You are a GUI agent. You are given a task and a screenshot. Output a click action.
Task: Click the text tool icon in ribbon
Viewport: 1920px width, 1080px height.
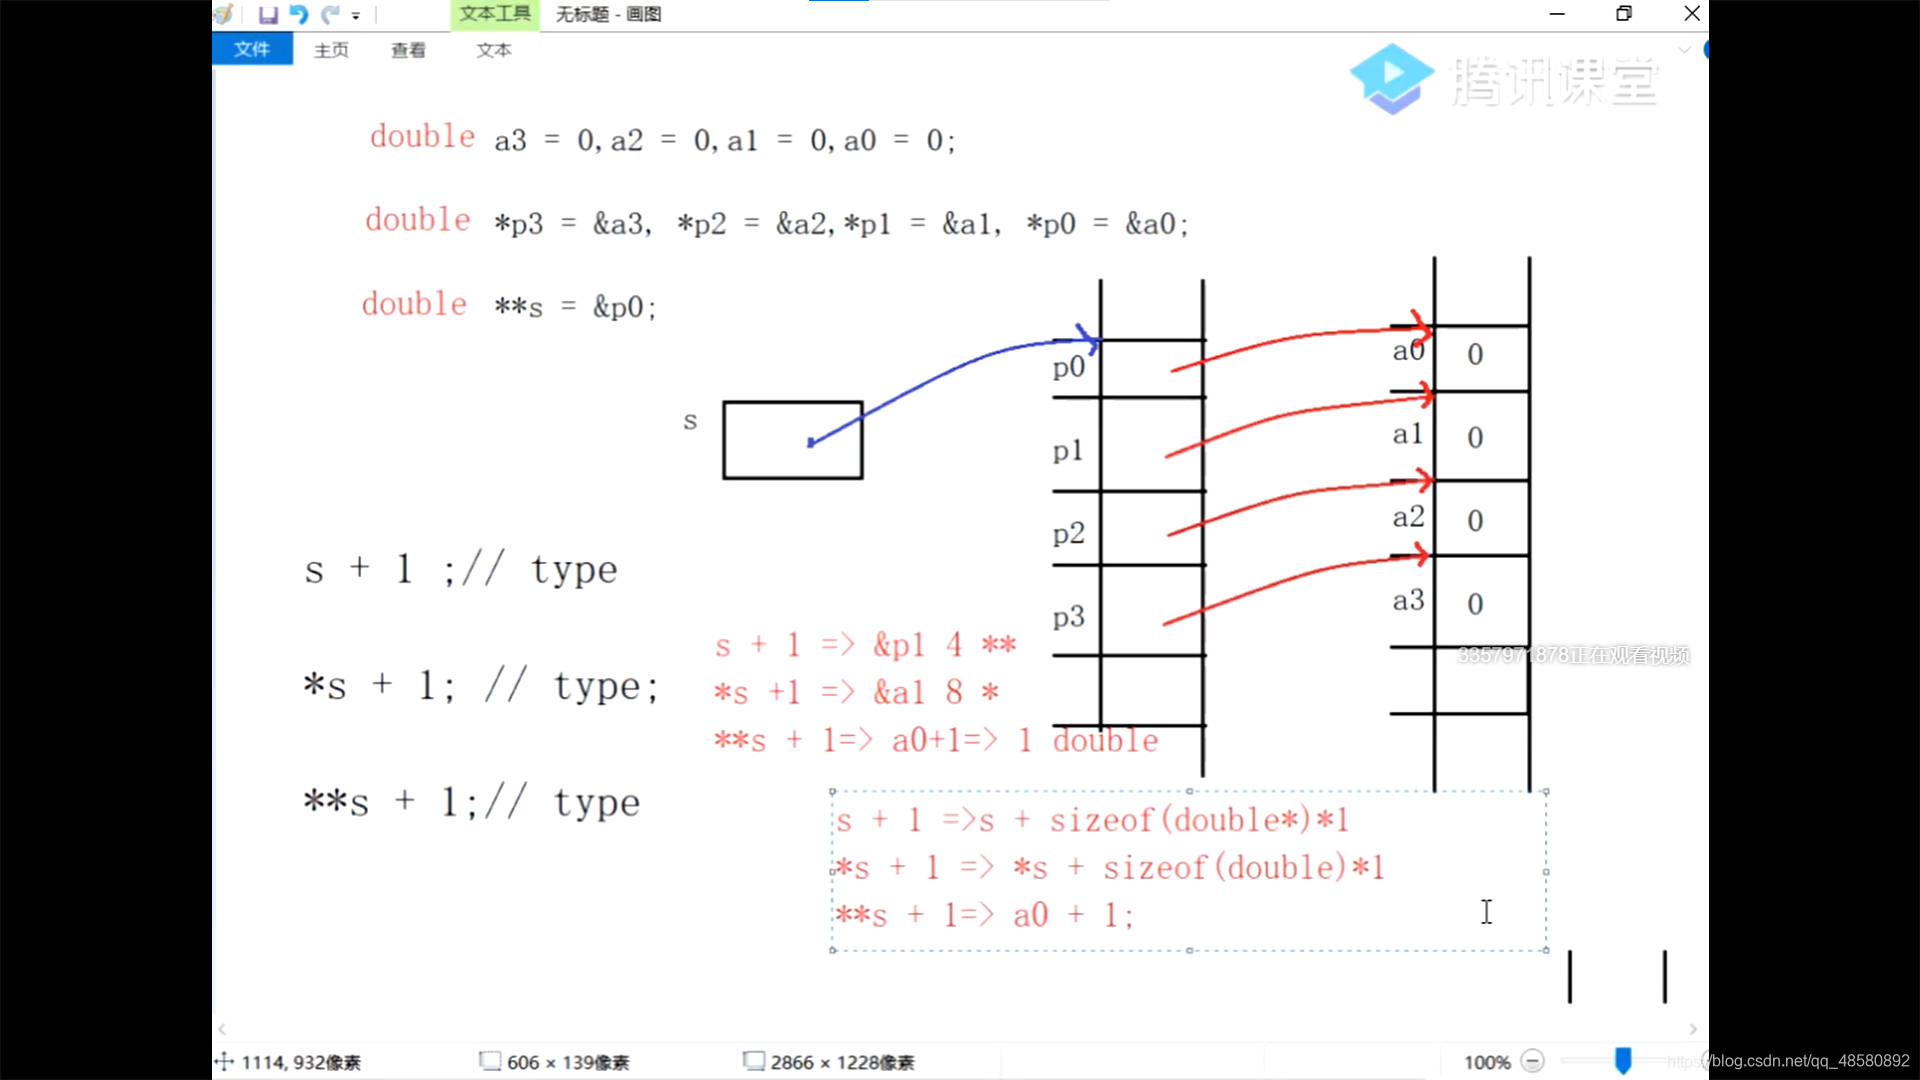click(x=495, y=13)
